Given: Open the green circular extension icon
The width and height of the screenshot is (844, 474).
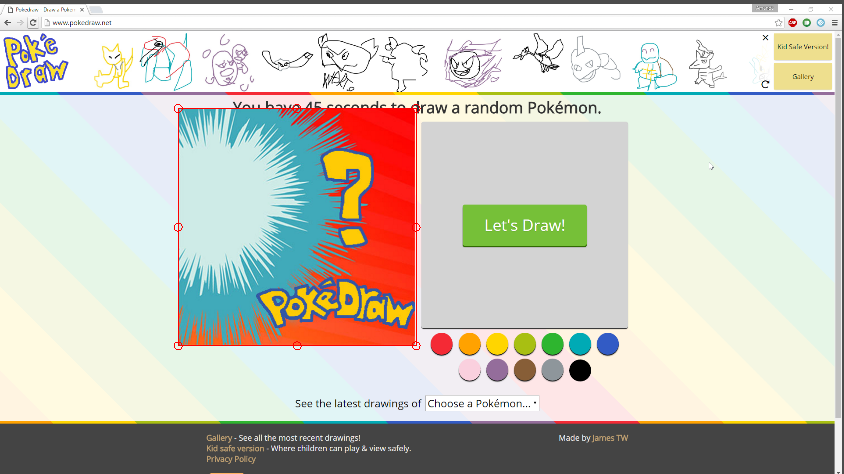Looking at the screenshot, I should pos(806,23).
